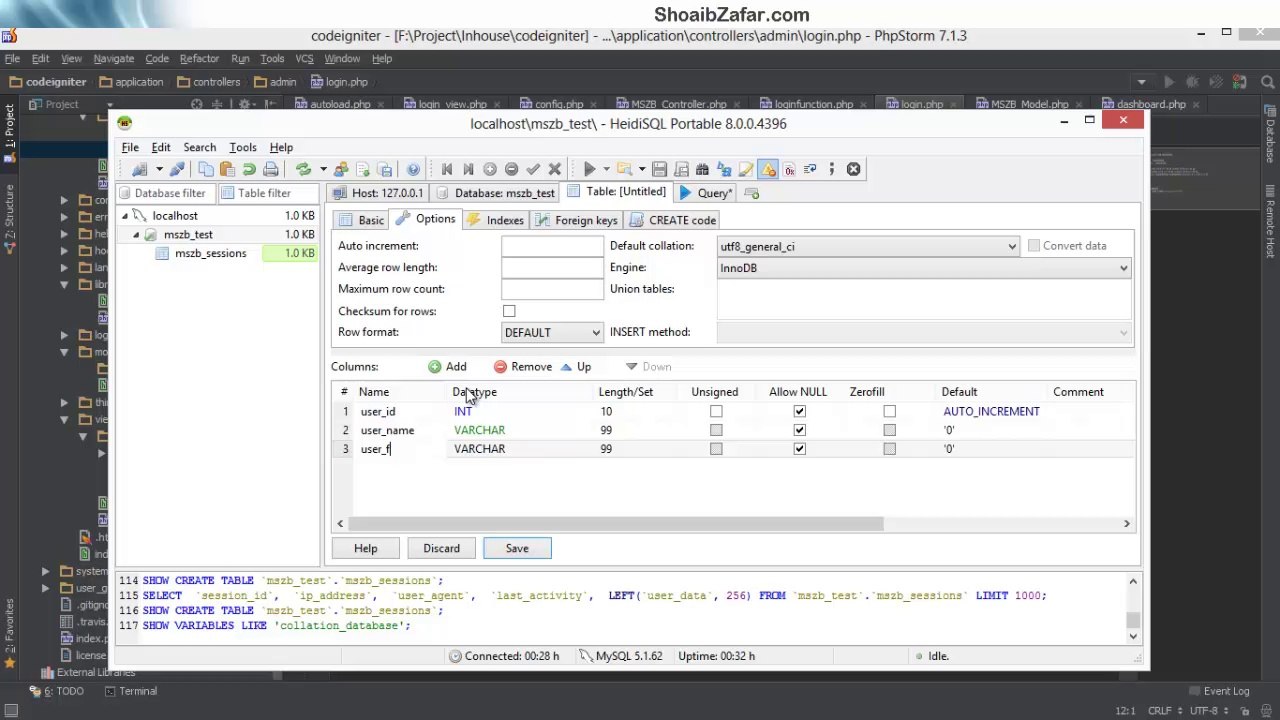Click the post changes checkmark icon

[533, 169]
